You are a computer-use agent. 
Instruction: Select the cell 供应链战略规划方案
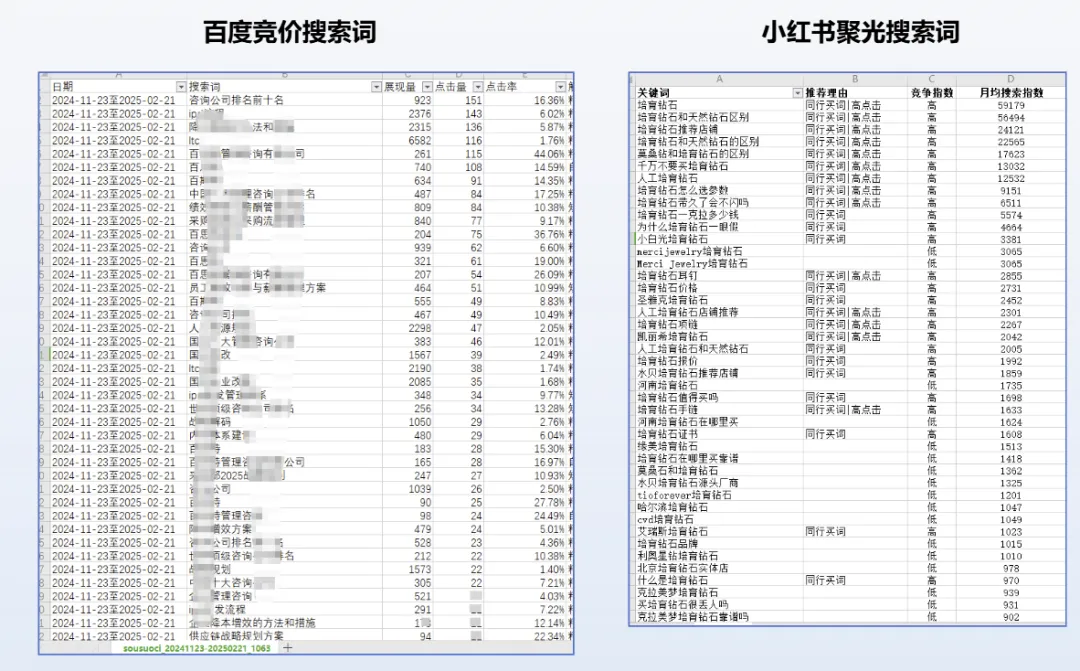pos(284,637)
